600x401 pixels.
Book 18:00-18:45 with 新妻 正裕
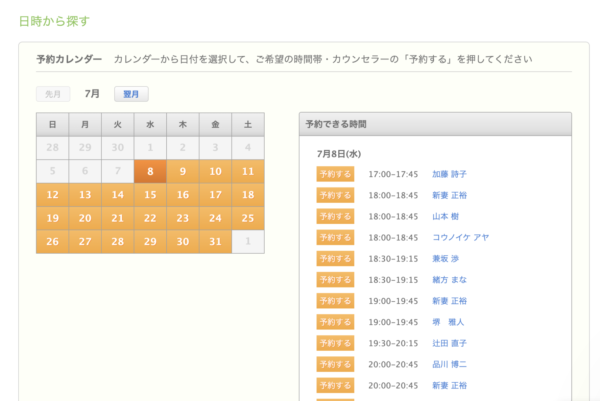tap(335, 195)
